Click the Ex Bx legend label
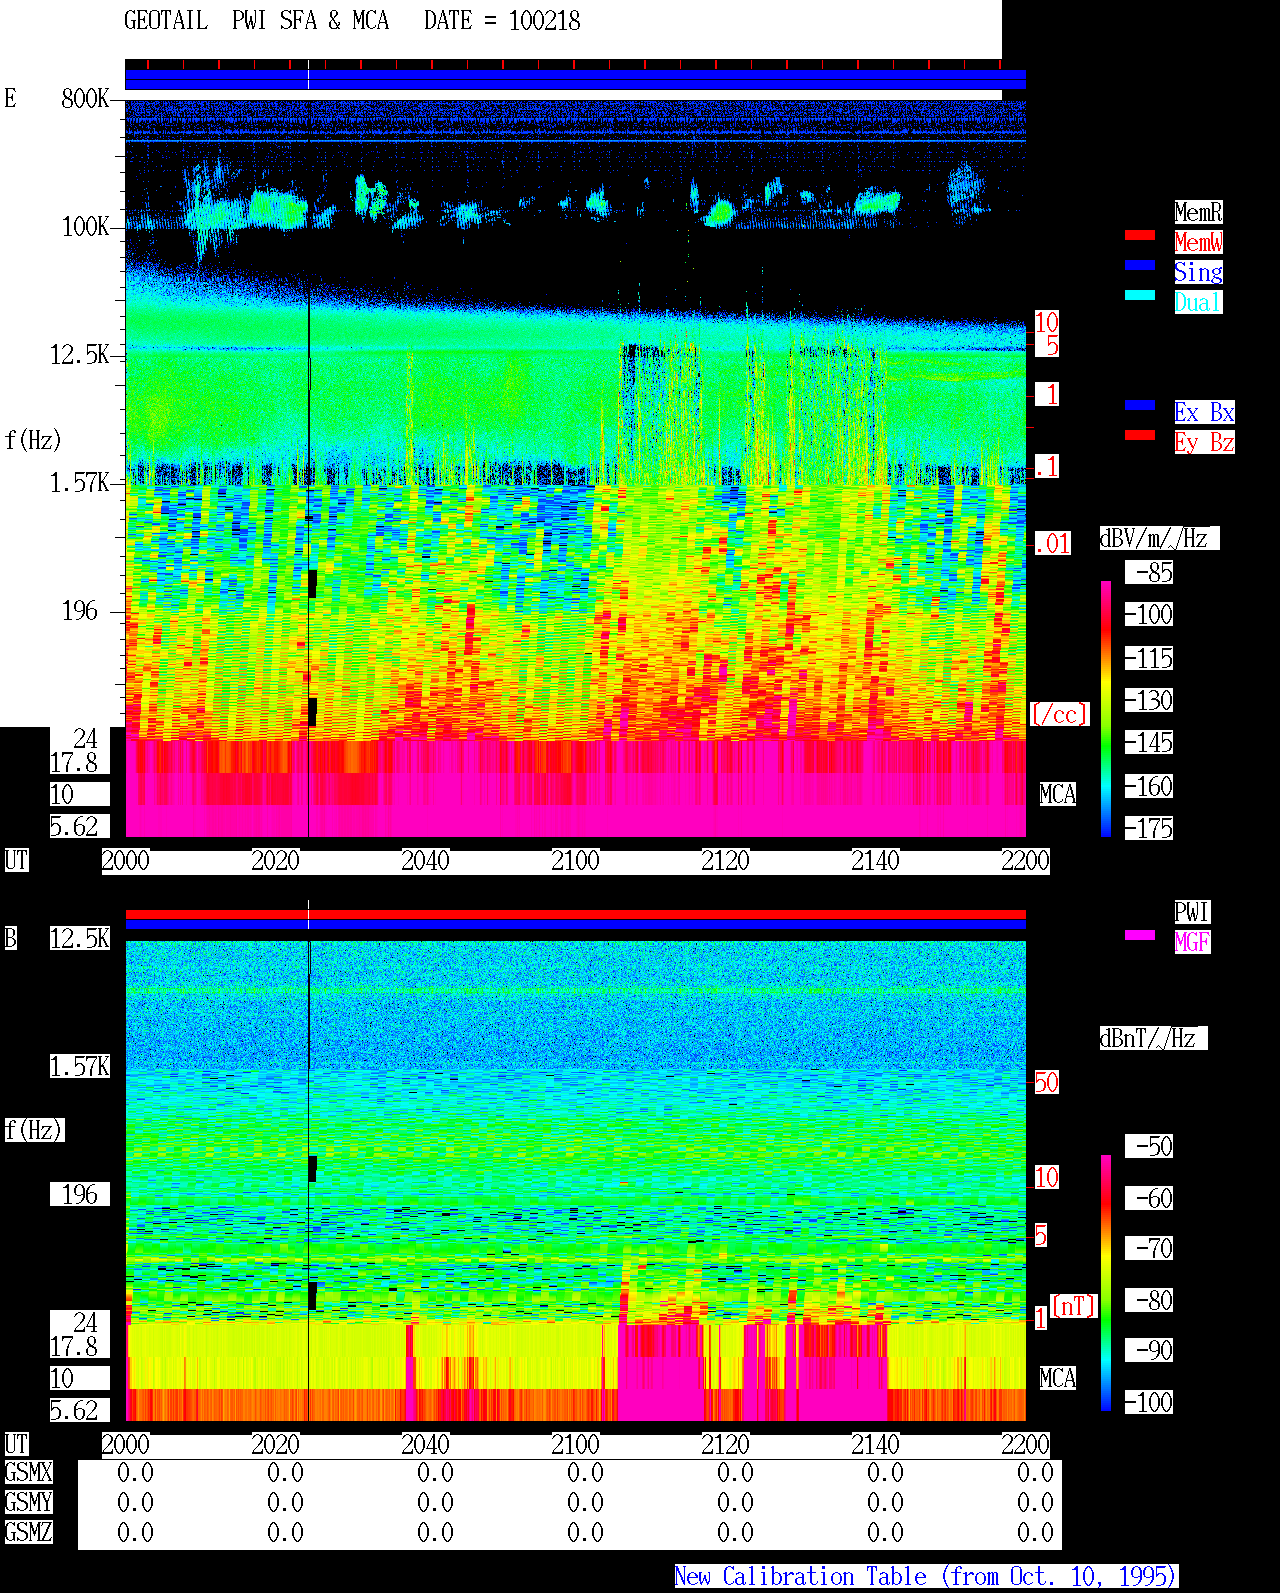 pyautogui.click(x=1204, y=412)
